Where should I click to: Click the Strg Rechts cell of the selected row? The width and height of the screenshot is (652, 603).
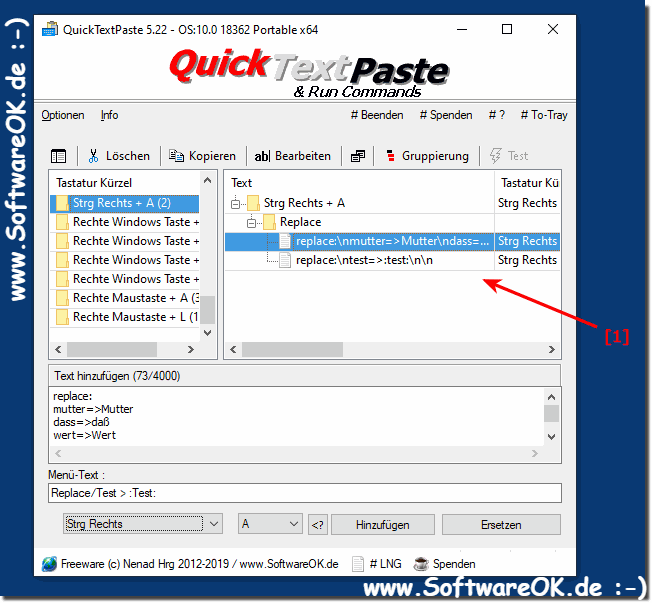click(x=527, y=241)
